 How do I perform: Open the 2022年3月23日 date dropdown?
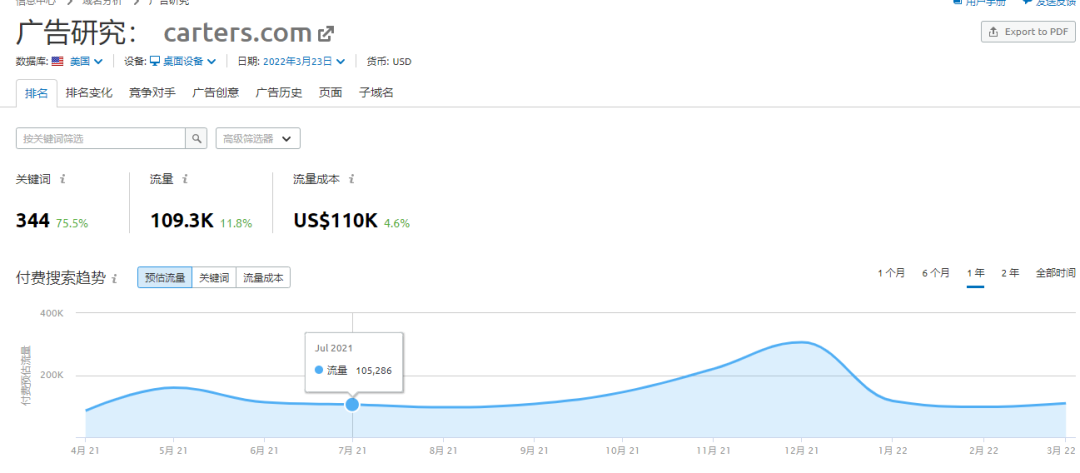pos(304,61)
